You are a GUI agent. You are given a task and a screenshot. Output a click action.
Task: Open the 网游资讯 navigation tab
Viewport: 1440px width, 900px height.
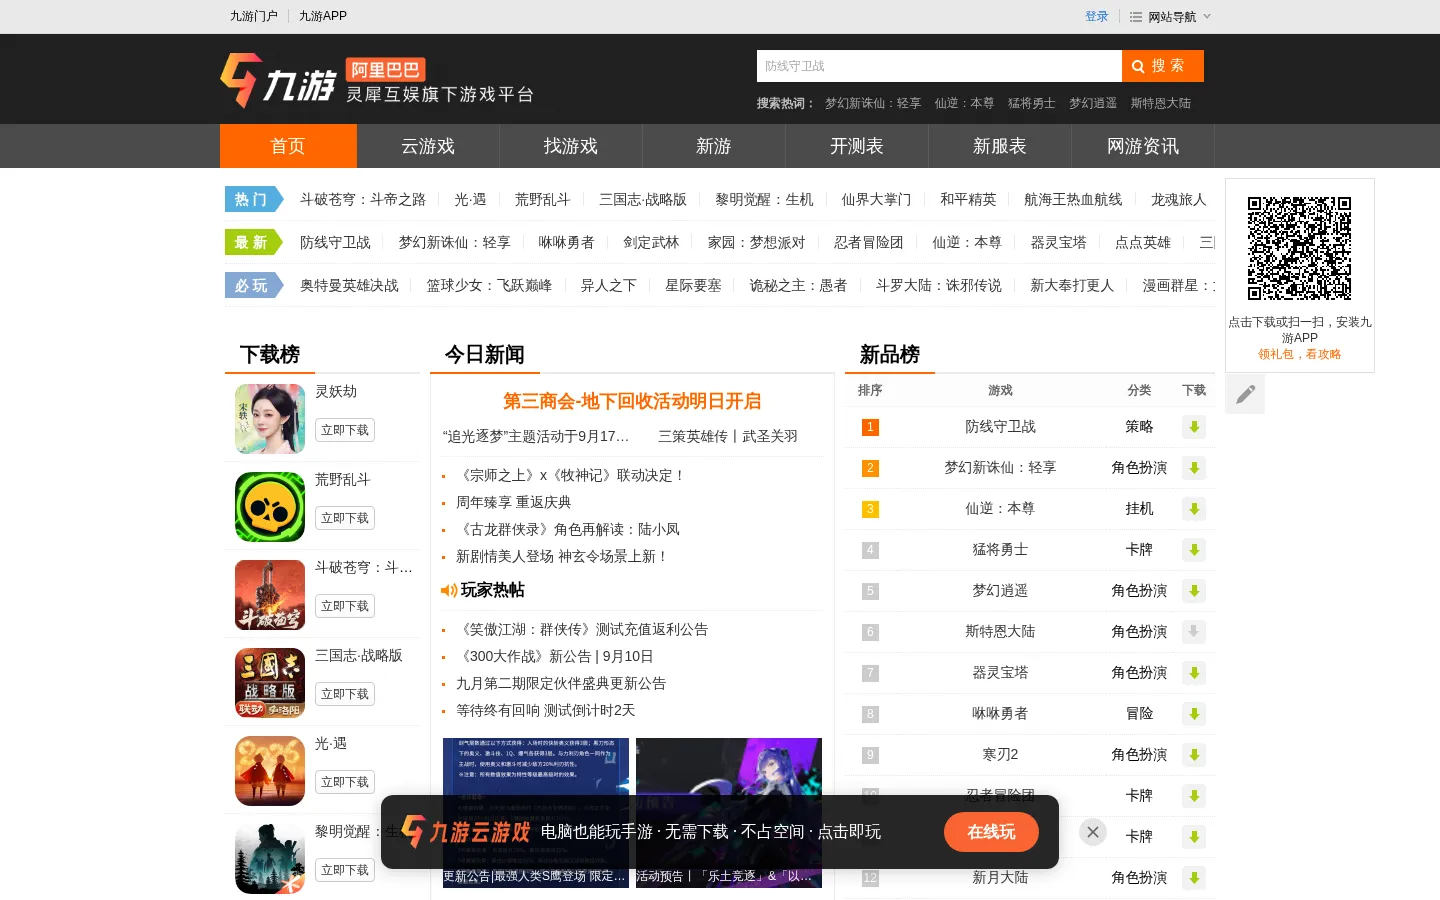tap(1143, 146)
